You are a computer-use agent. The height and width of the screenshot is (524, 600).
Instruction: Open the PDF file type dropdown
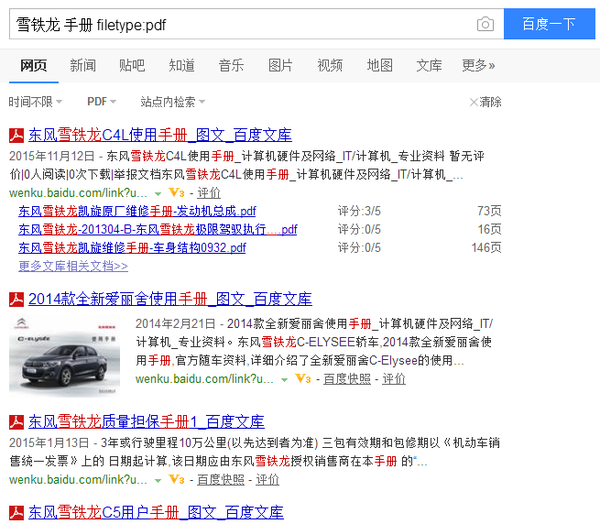click(x=101, y=102)
